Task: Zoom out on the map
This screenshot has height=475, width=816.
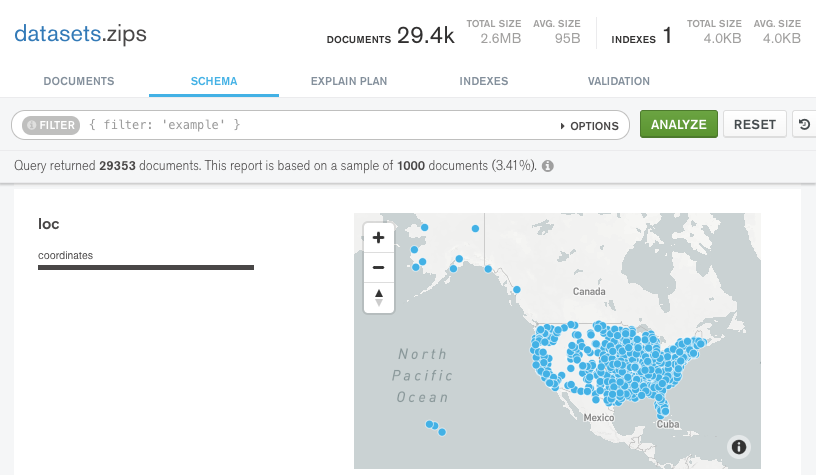Action: (x=378, y=267)
